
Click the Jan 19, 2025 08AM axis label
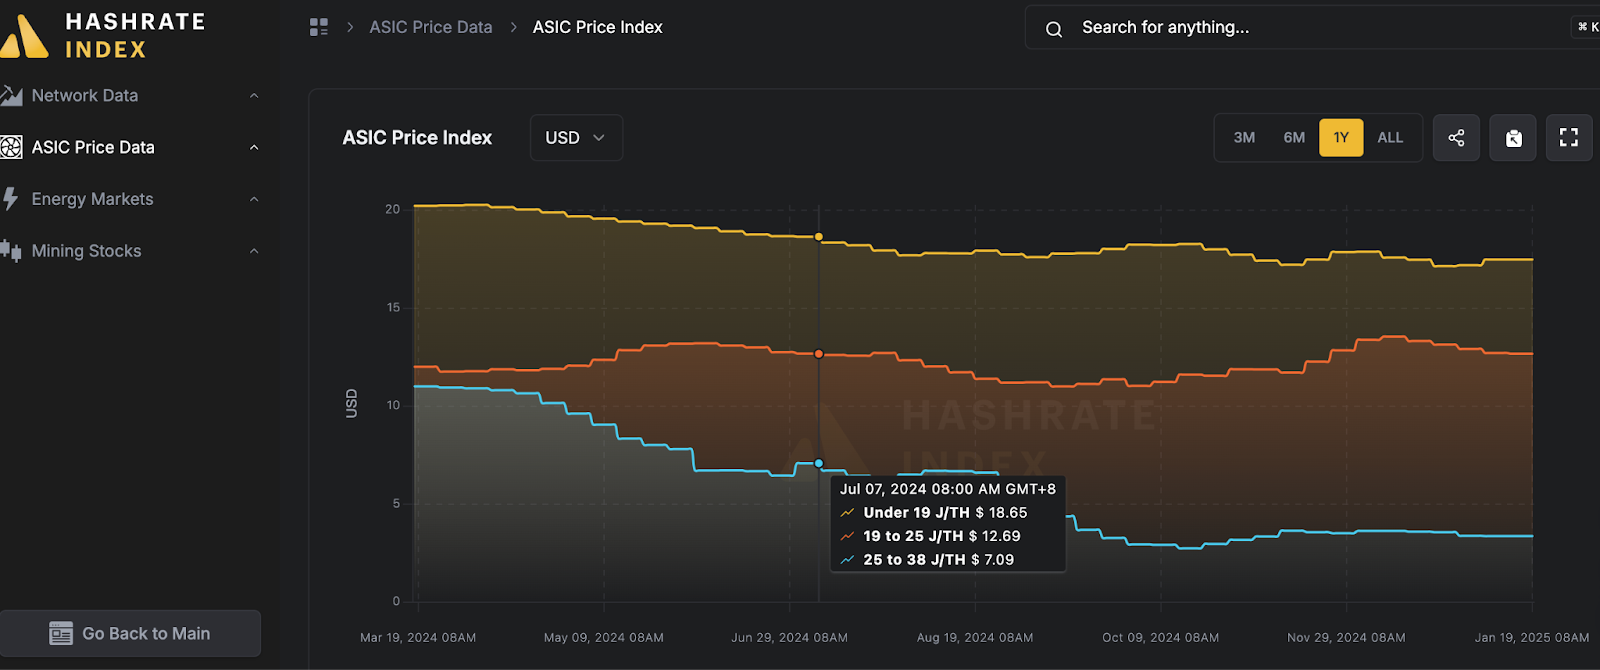(x=1532, y=638)
